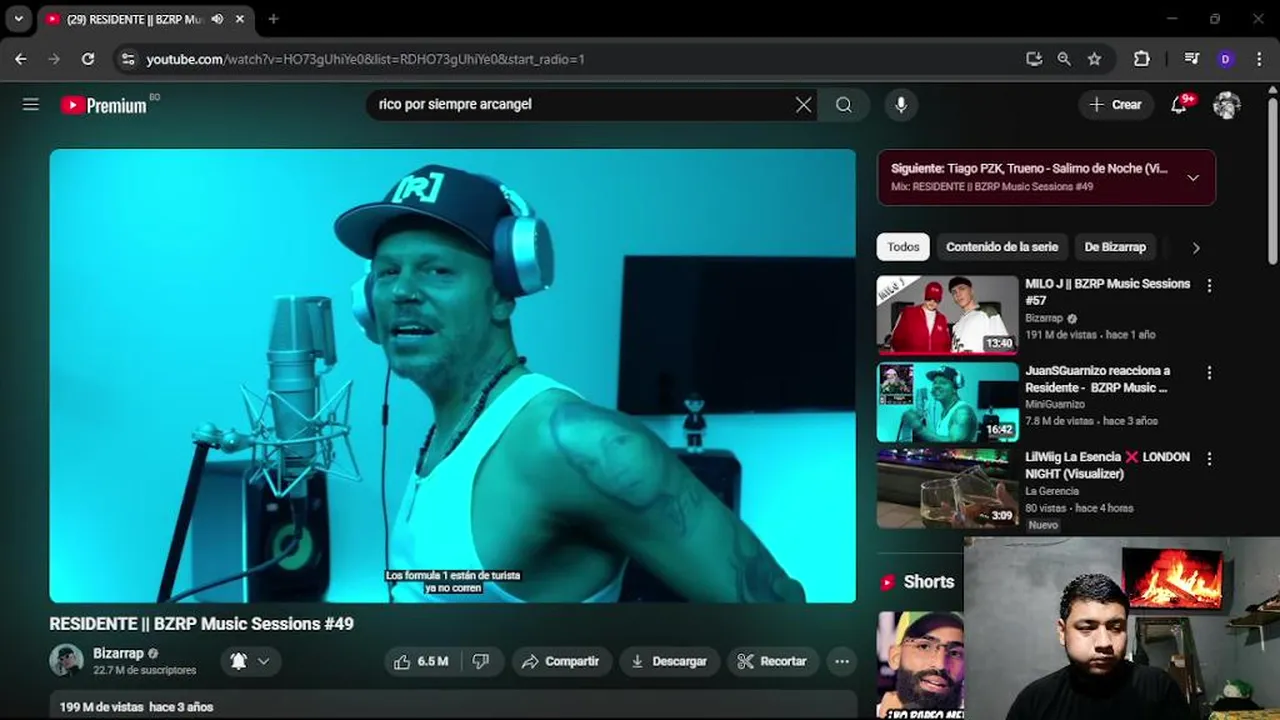Expand the Siguiente mix playlist panel

1193,177
